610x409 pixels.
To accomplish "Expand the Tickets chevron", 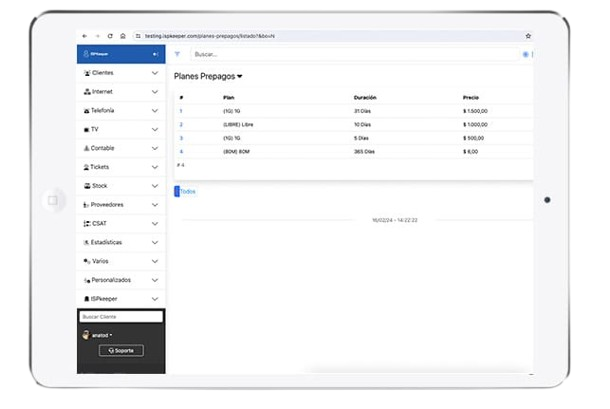I will (155, 167).
